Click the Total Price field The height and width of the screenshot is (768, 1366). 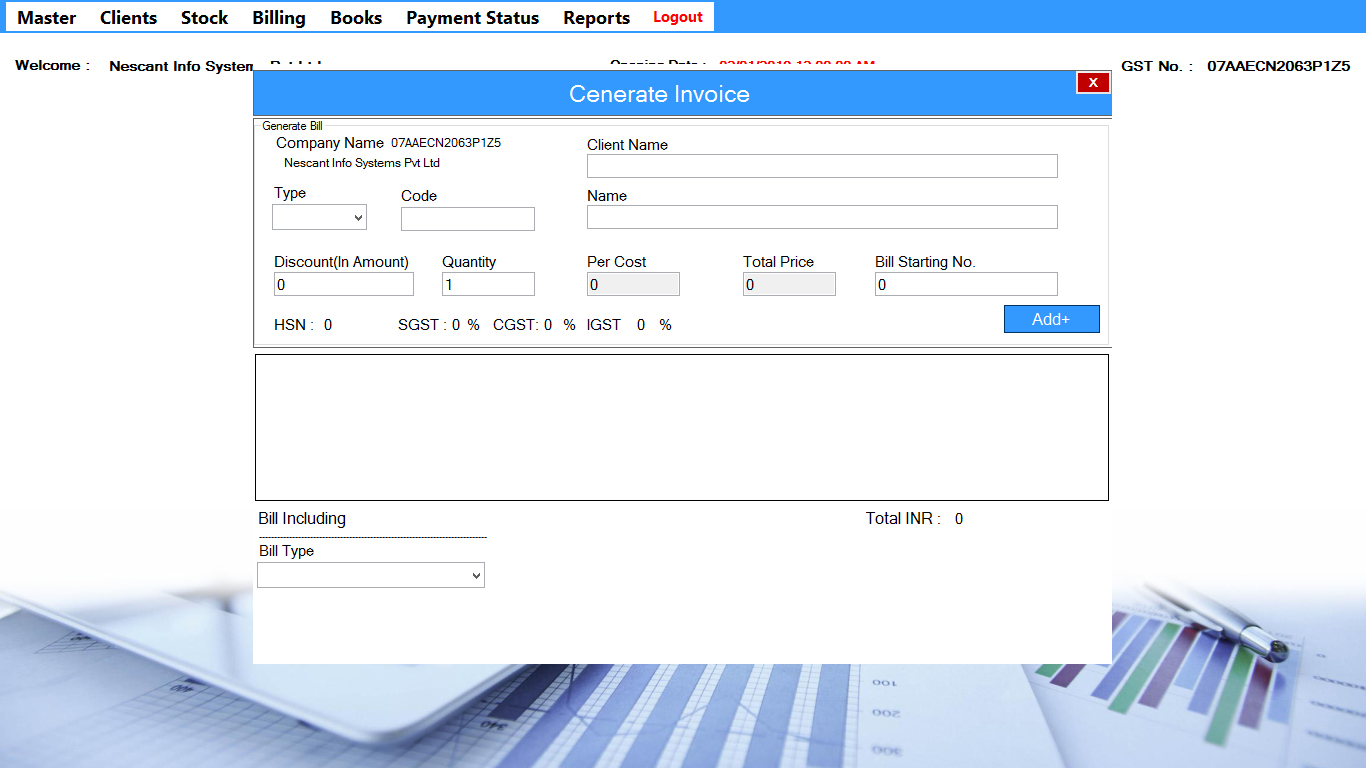pyautogui.click(x=789, y=284)
